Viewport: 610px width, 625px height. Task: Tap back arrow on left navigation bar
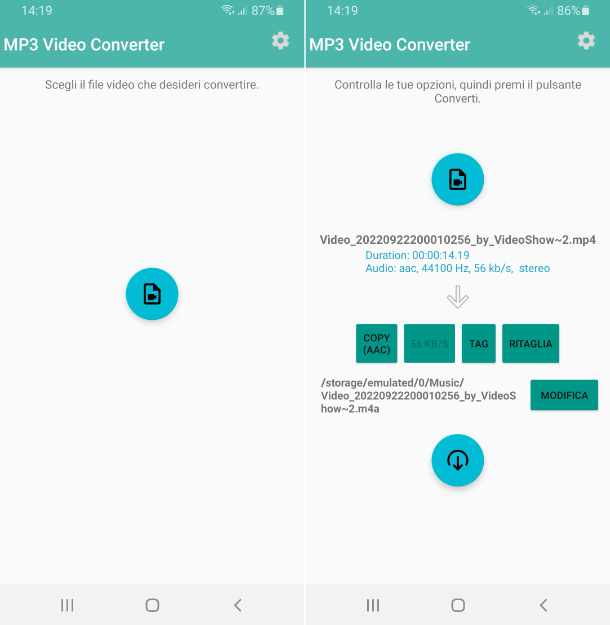[x=238, y=605]
